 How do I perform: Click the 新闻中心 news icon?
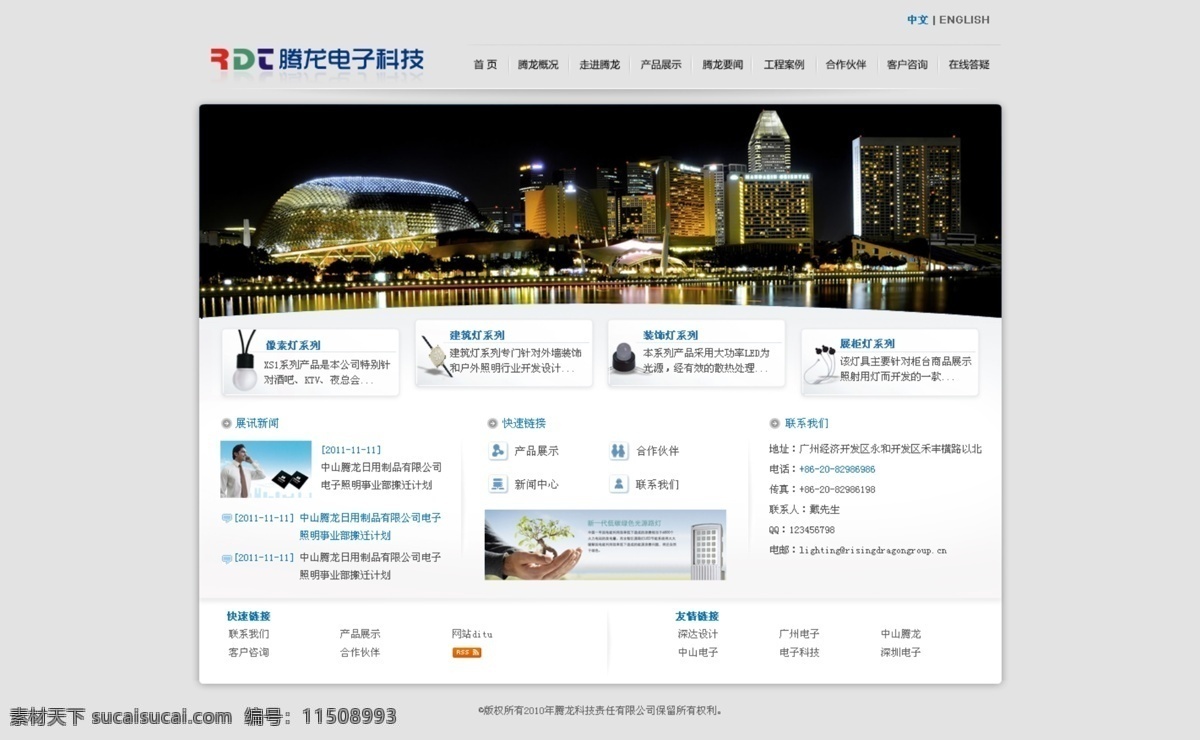tap(498, 484)
